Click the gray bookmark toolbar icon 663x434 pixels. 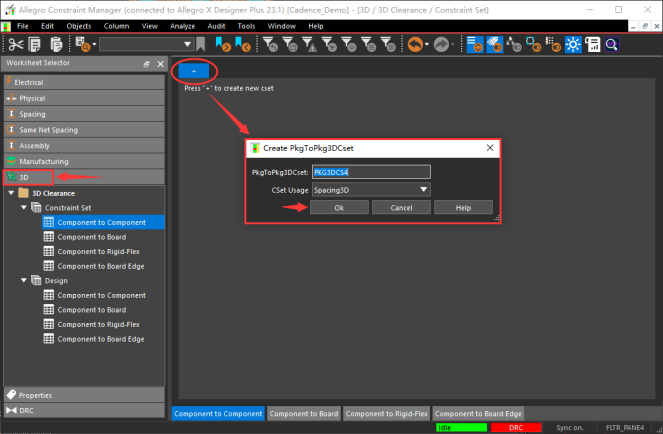[x=200, y=44]
